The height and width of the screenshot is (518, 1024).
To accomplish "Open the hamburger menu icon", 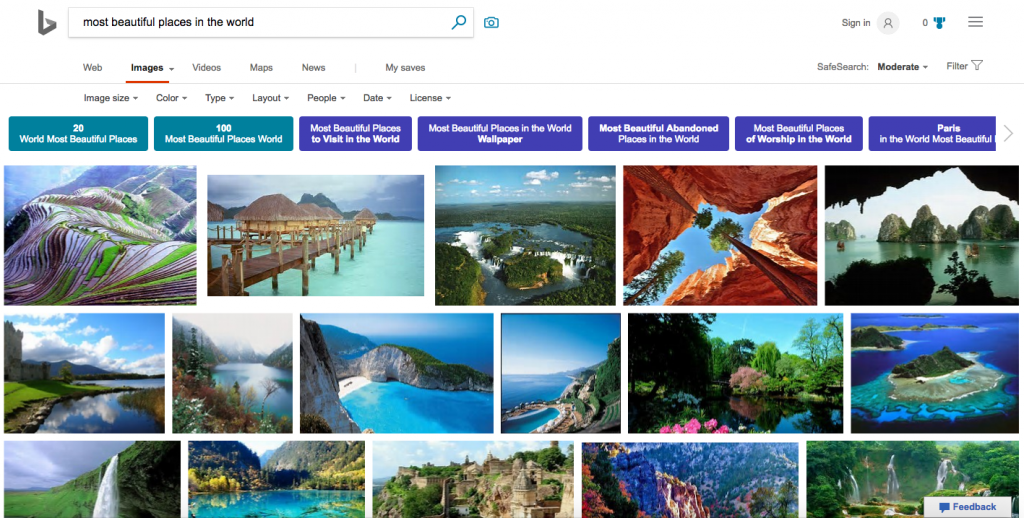I will click(975, 22).
